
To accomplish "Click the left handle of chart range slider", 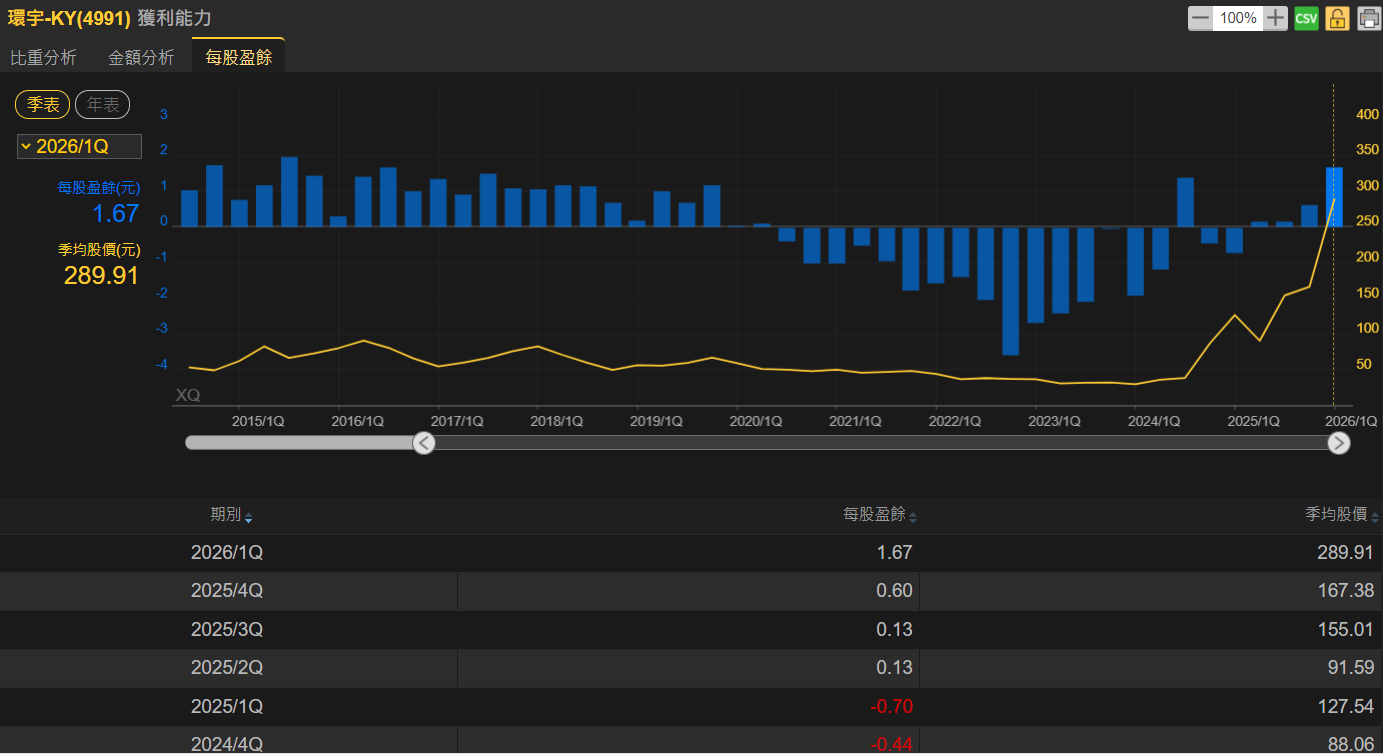I will point(424,443).
